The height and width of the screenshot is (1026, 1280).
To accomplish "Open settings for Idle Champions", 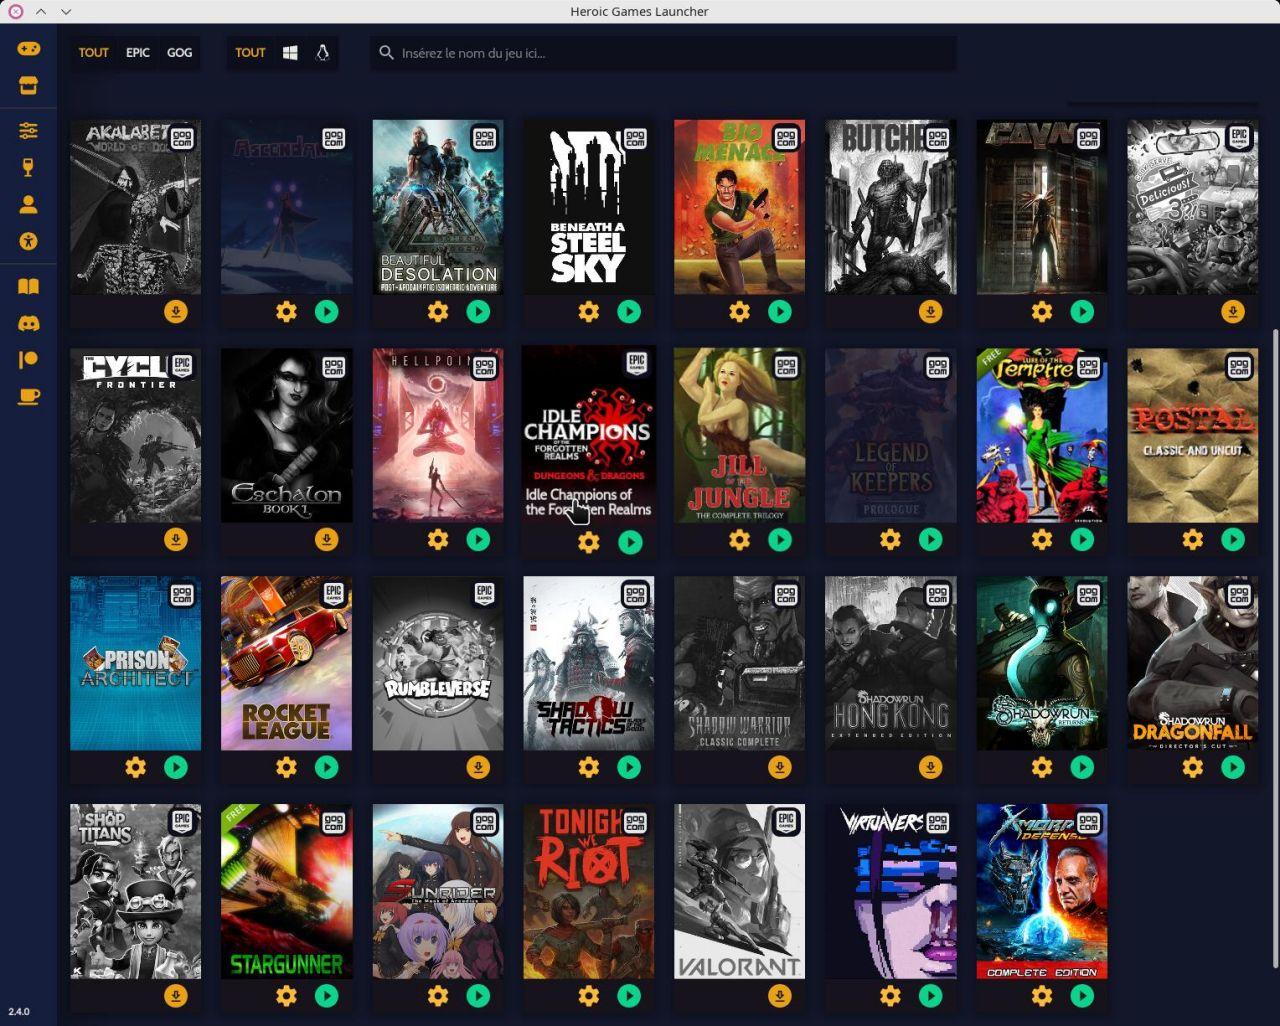I will (589, 542).
